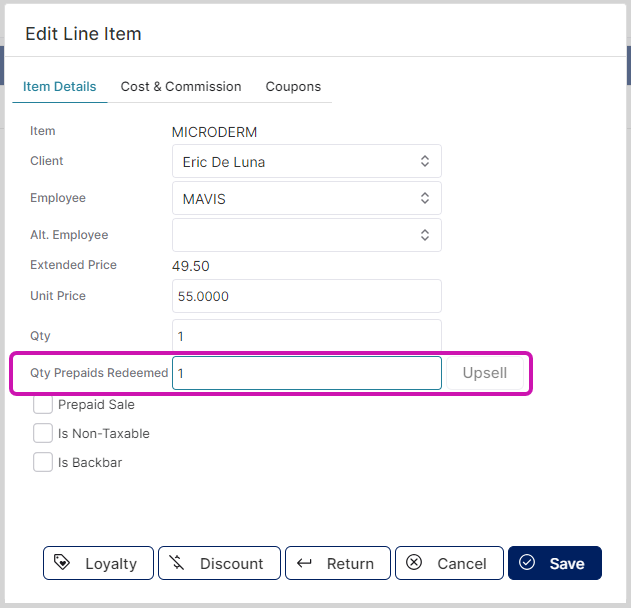Click the Save checkmark icon
631x608 pixels.
[x=527, y=563]
